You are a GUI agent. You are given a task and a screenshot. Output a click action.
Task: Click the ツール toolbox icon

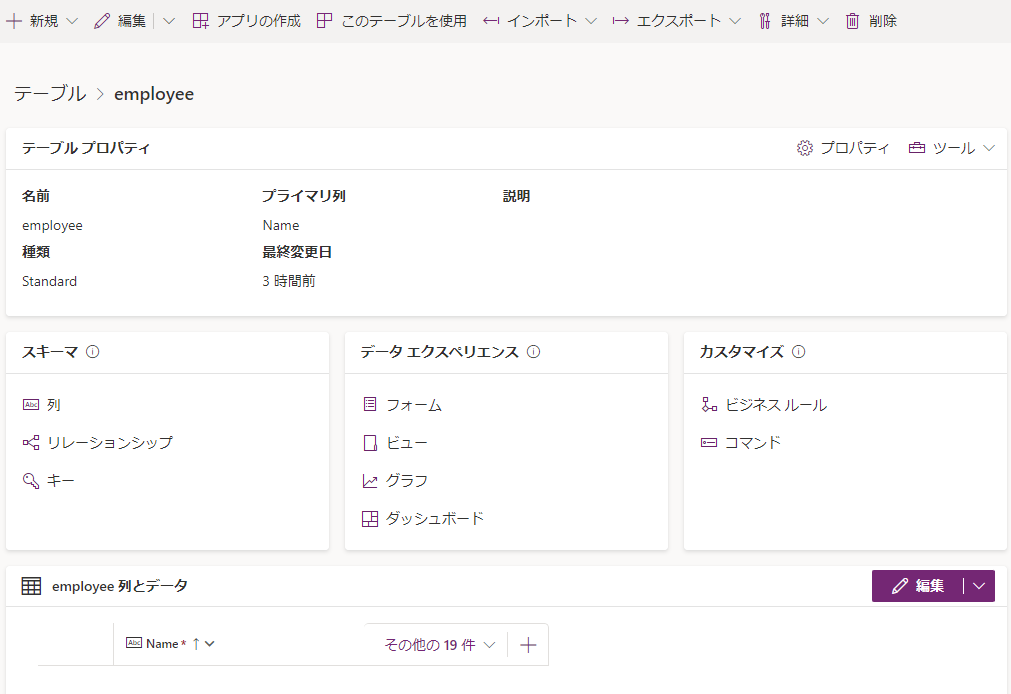pyautogui.click(x=917, y=148)
